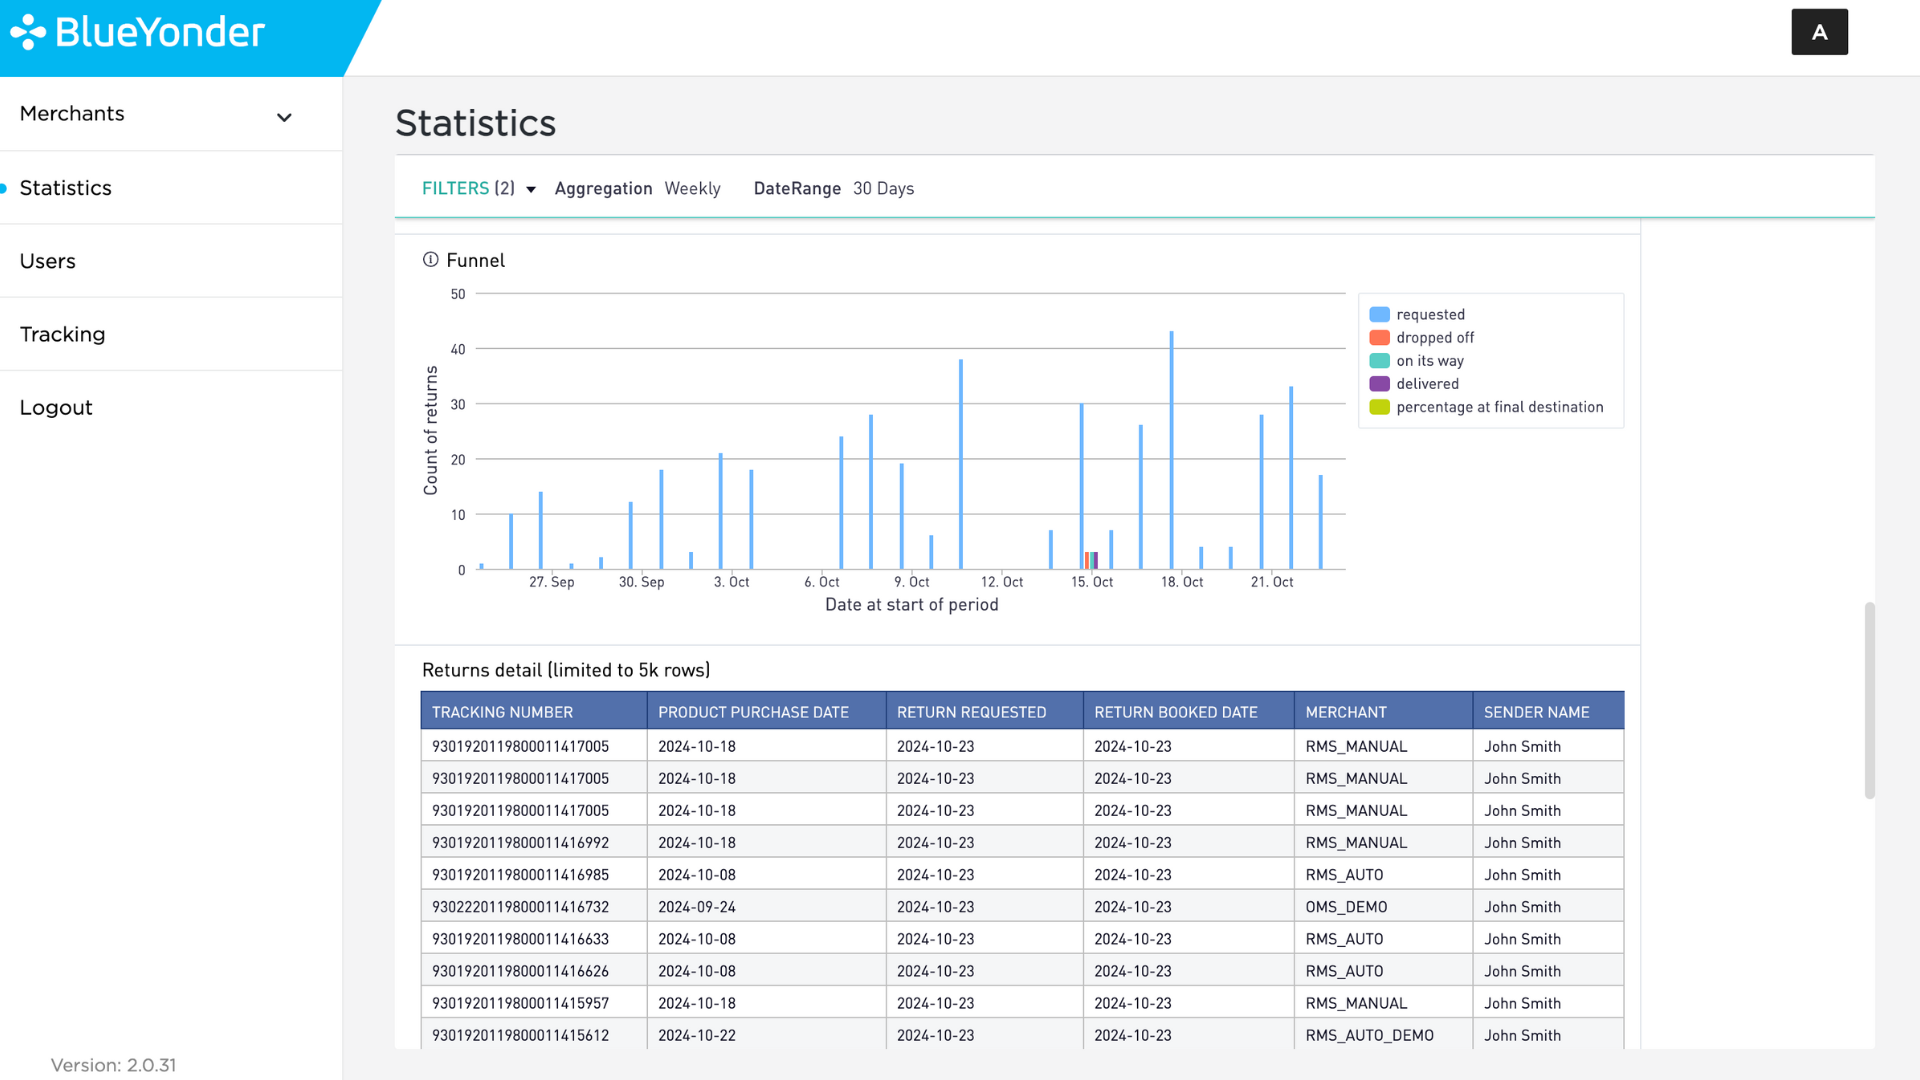Click the Funnel info icon
Viewport: 1920px width, 1080px height.
pos(430,260)
